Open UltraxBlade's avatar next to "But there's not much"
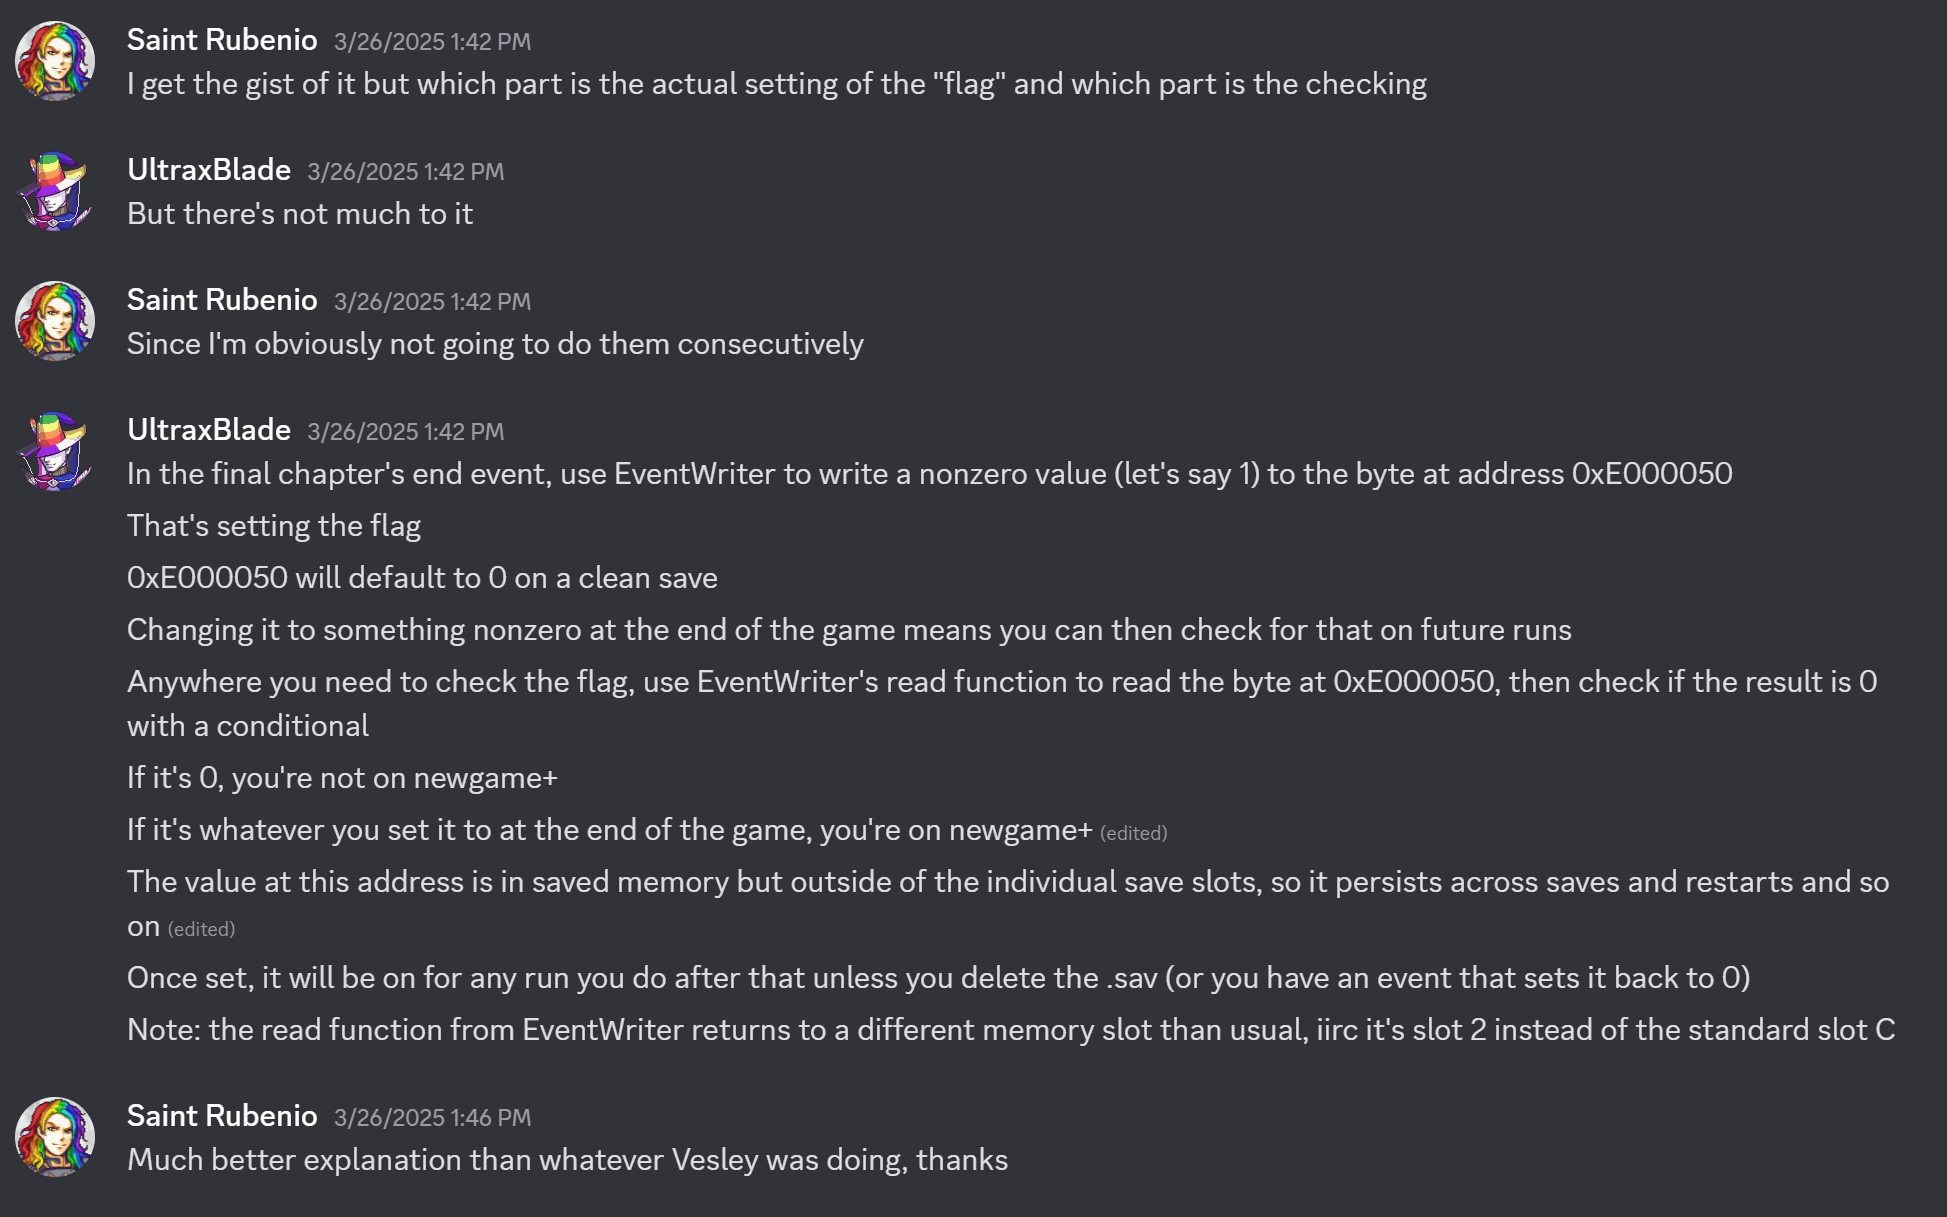The width and height of the screenshot is (1947, 1217). [x=55, y=192]
